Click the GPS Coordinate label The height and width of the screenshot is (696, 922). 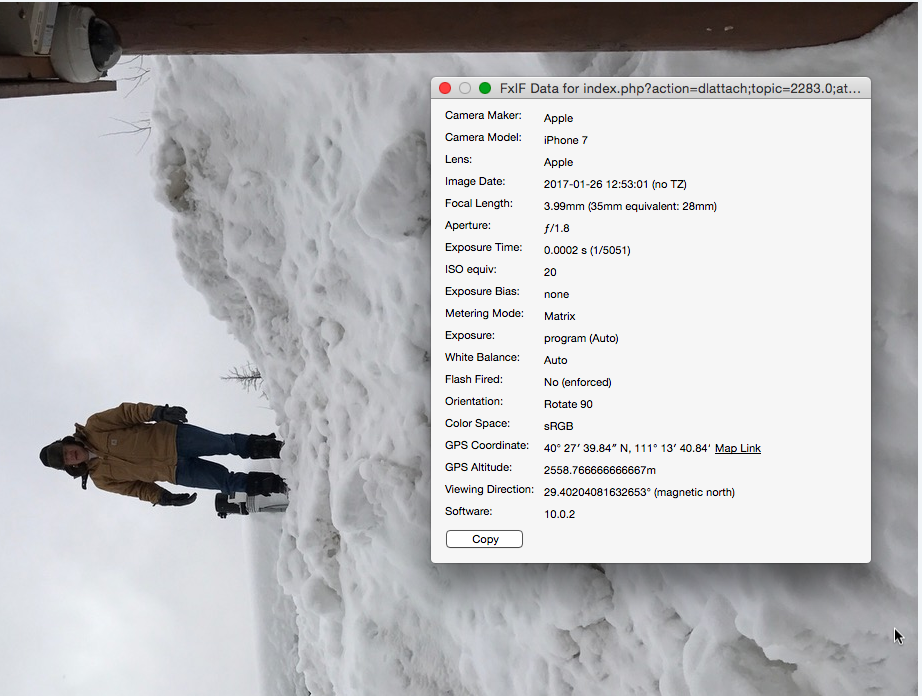487,445
